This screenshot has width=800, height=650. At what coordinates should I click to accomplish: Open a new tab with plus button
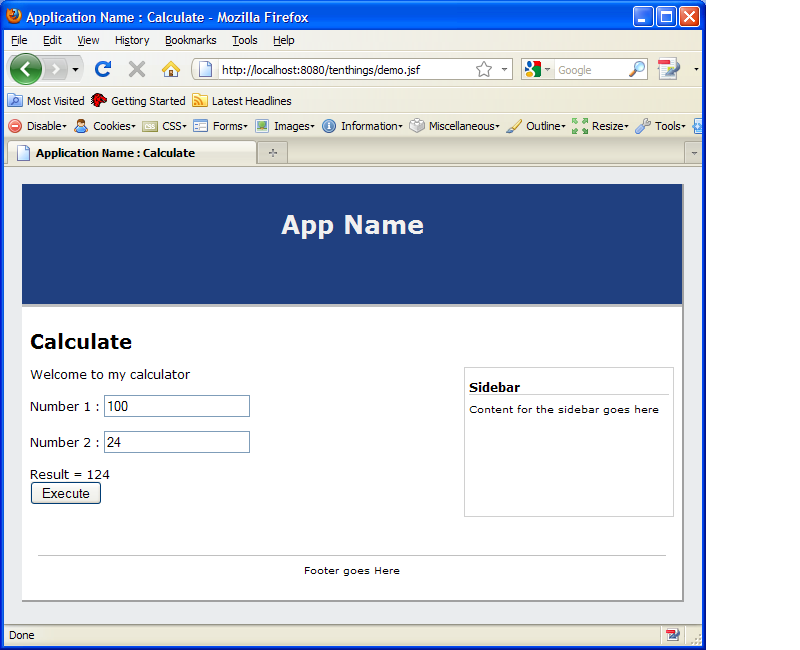click(273, 153)
